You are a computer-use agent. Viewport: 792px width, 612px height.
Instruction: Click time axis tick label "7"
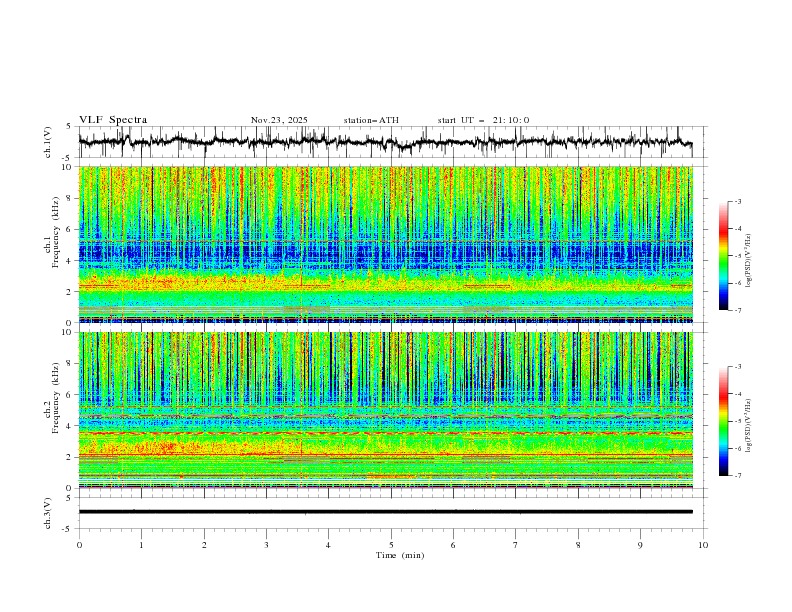tap(516, 545)
